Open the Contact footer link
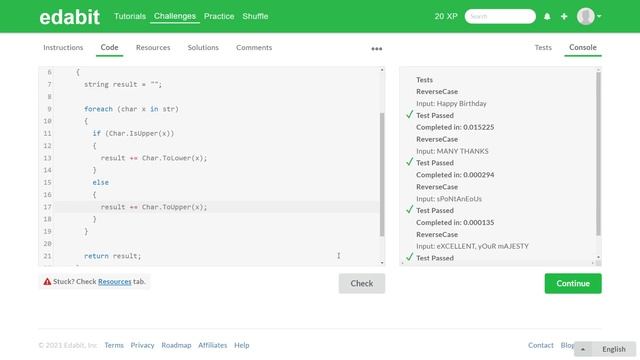 [541, 345]
